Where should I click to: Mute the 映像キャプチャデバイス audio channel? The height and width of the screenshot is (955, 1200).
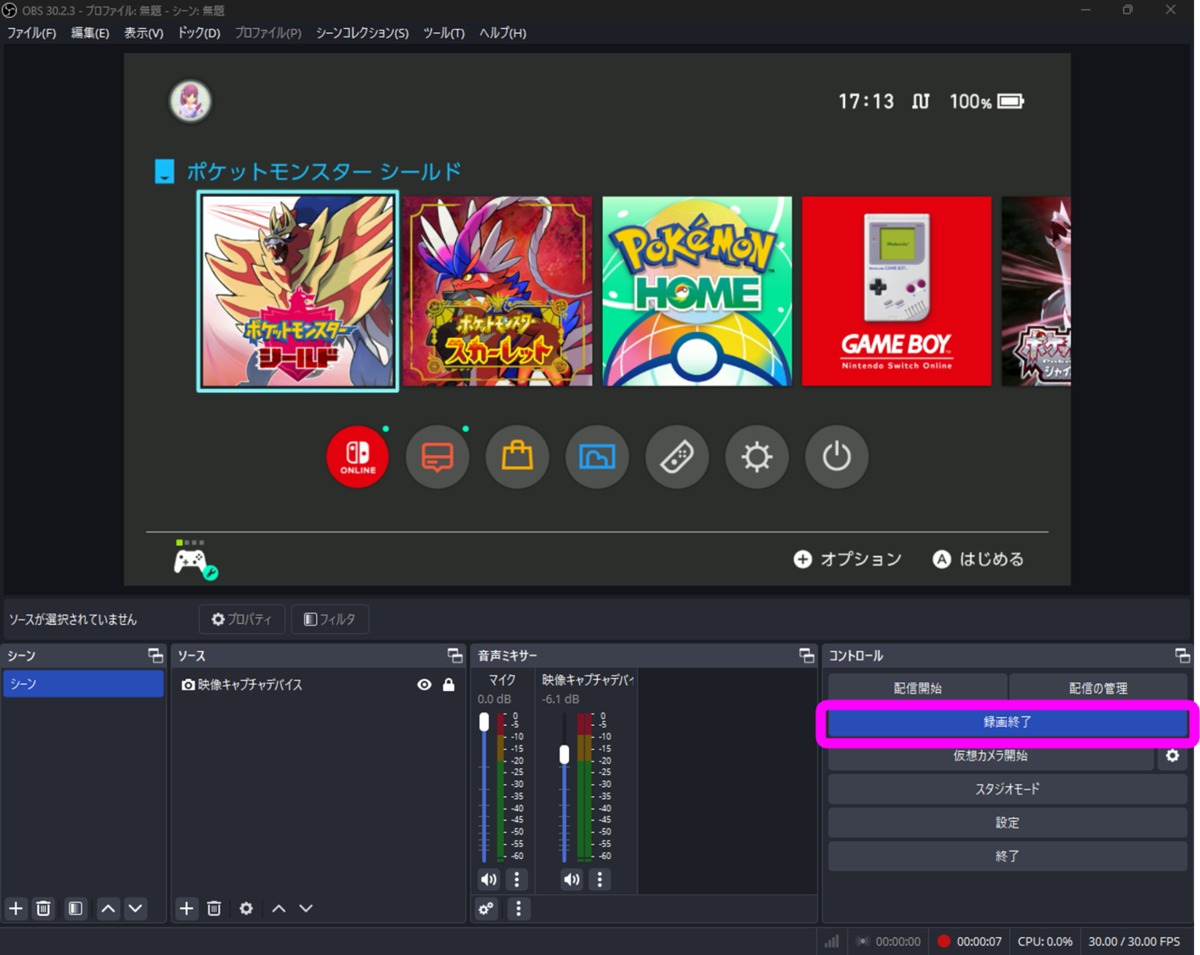pyautogui.click(x=571, y=880)
